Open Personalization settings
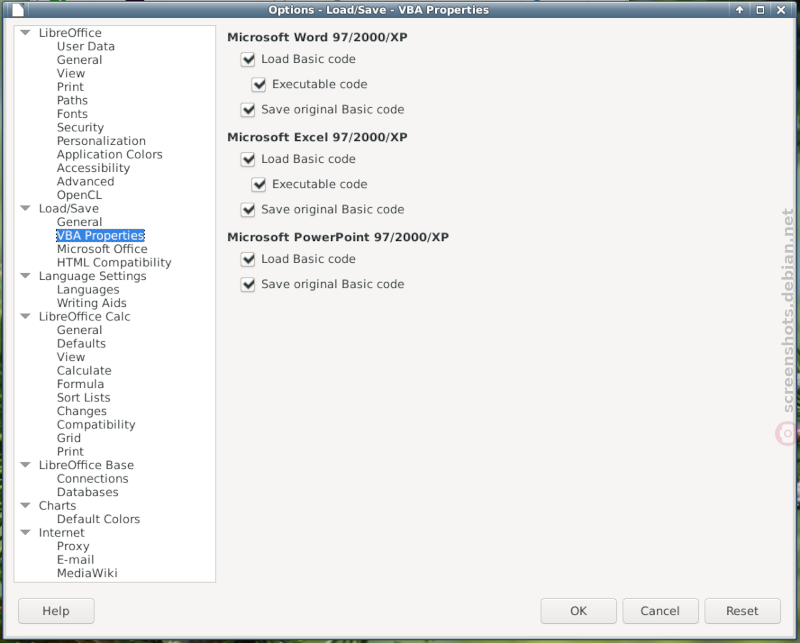This screenshot has height=643, width=800. pos(102,141)
